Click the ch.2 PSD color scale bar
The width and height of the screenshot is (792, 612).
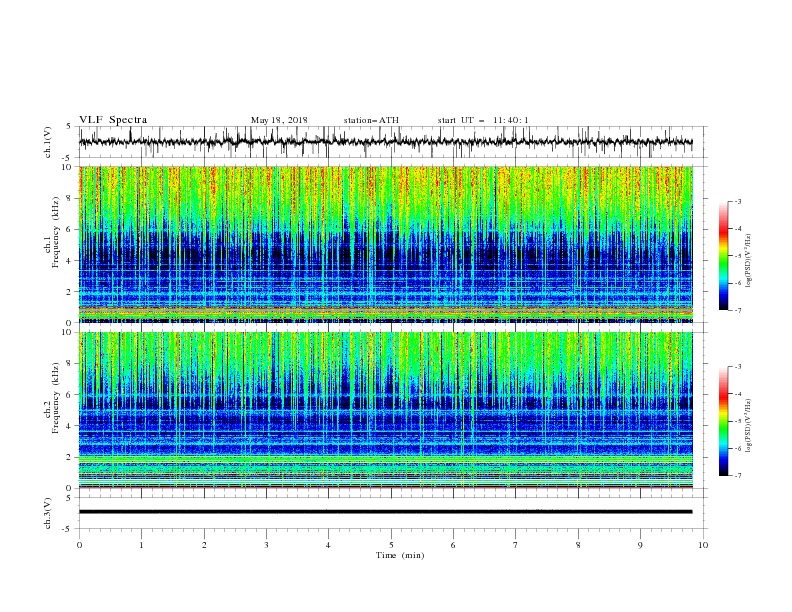click(x=723, y=421)
